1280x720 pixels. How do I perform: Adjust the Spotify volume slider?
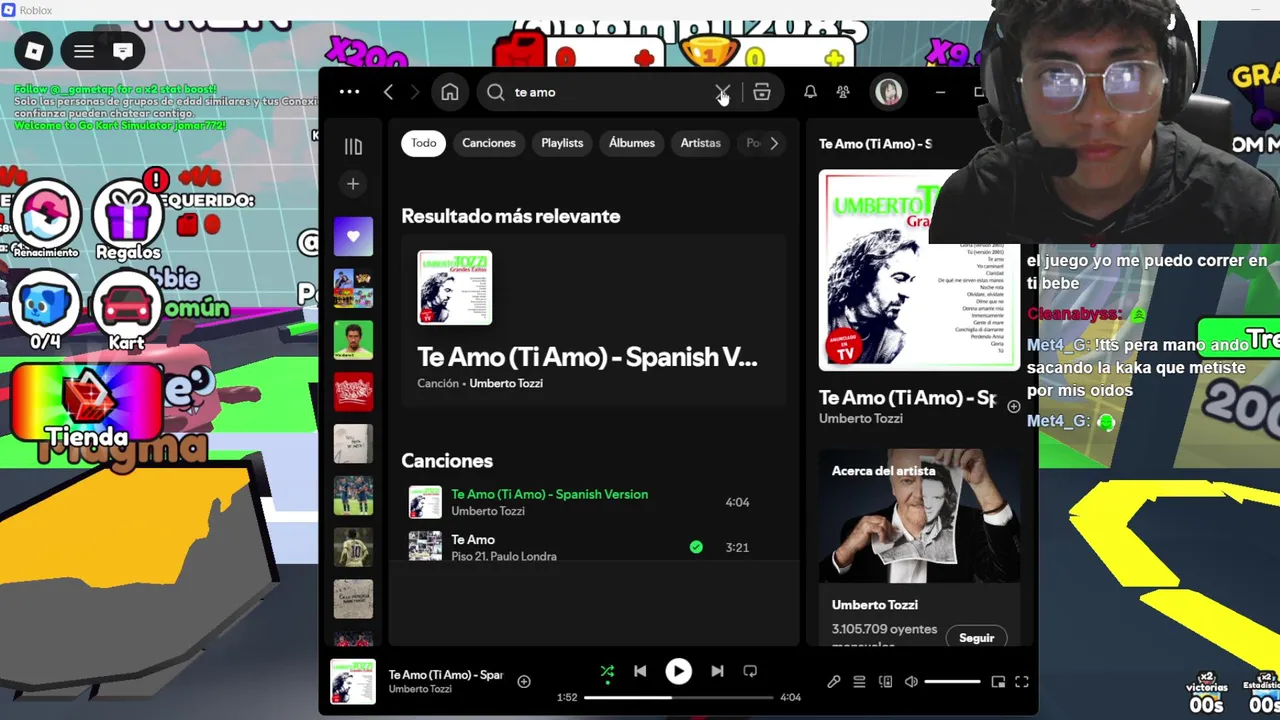[x=952, y=682]
